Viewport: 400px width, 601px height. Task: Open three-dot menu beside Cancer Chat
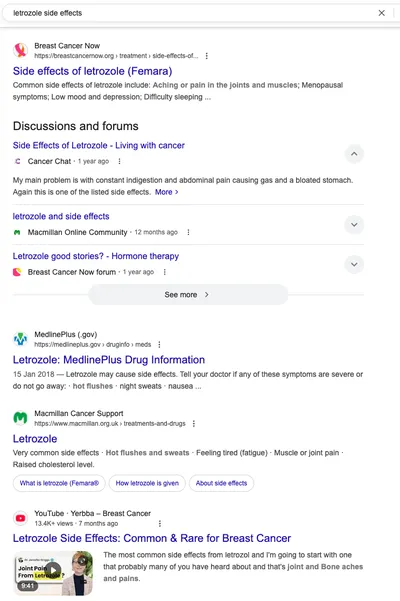point(120,161)
